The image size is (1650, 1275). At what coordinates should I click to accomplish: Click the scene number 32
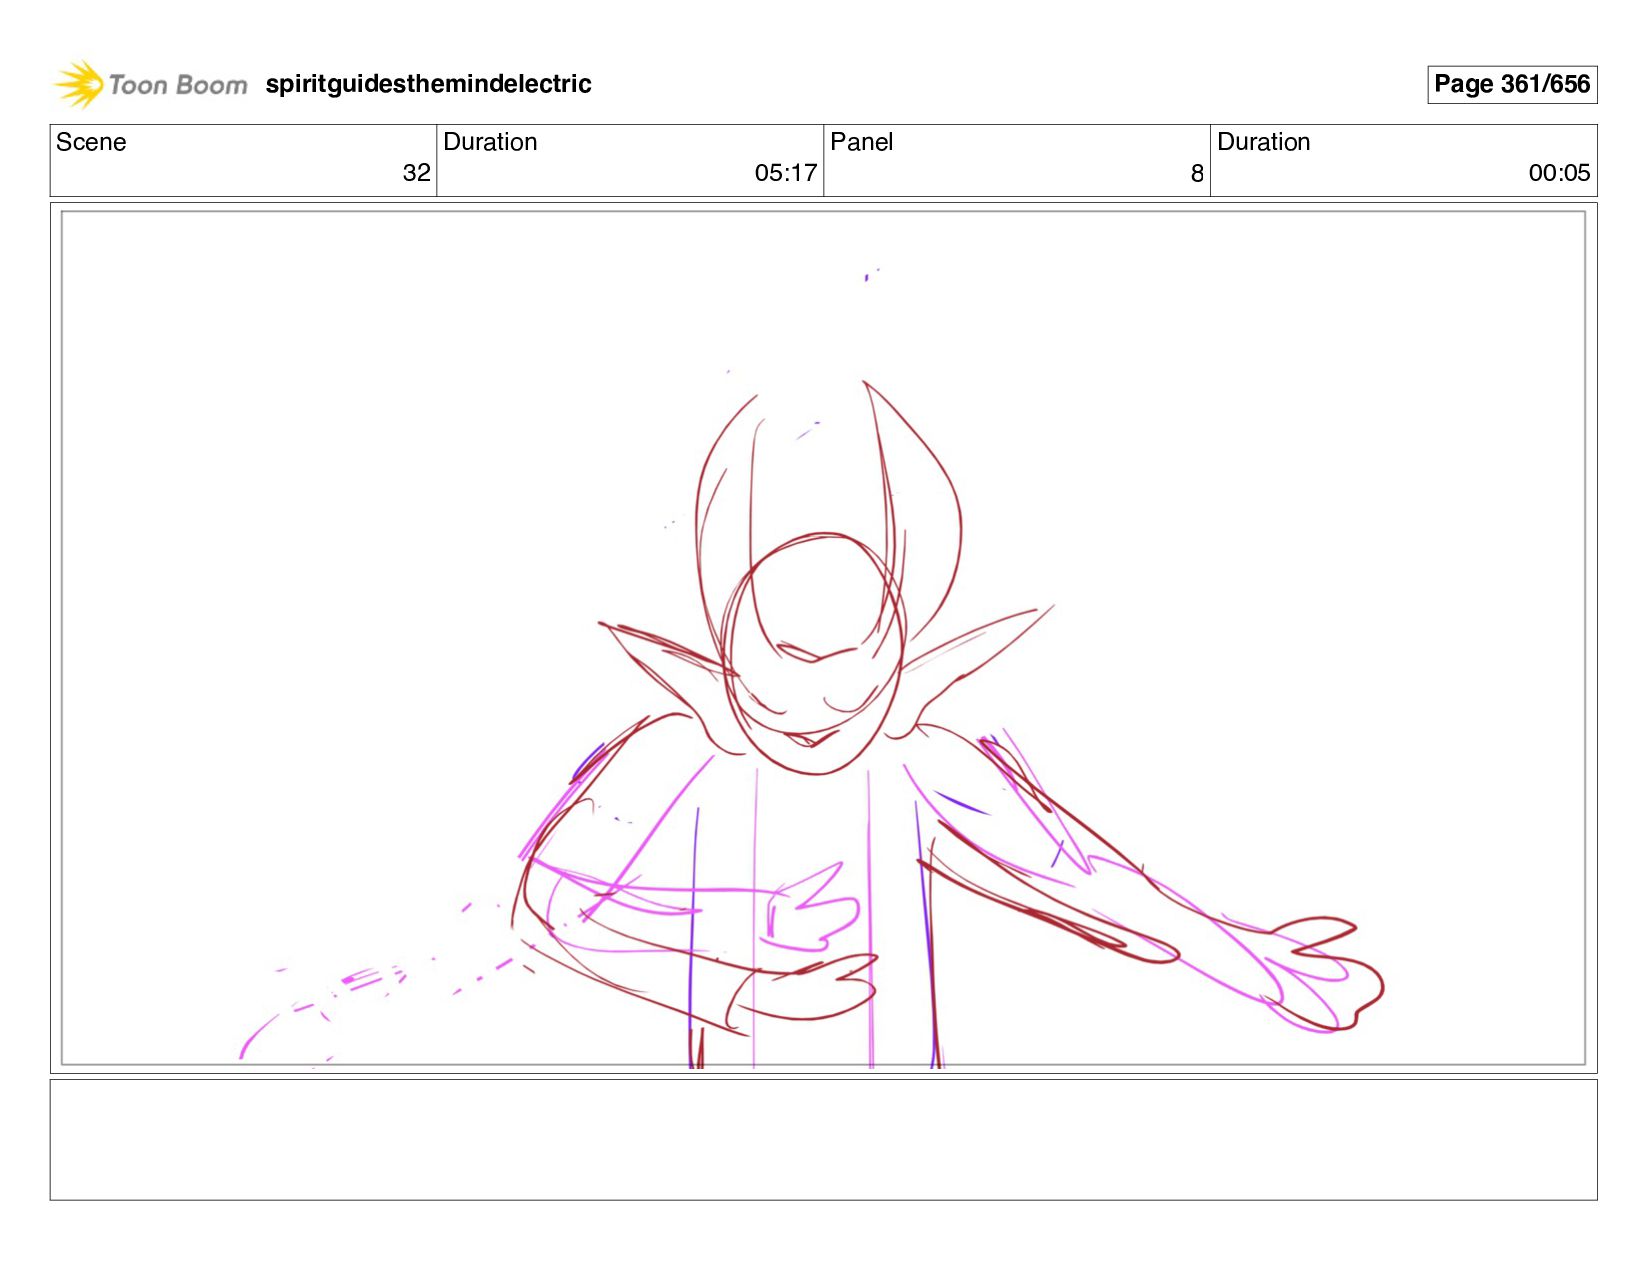(417, 173)
